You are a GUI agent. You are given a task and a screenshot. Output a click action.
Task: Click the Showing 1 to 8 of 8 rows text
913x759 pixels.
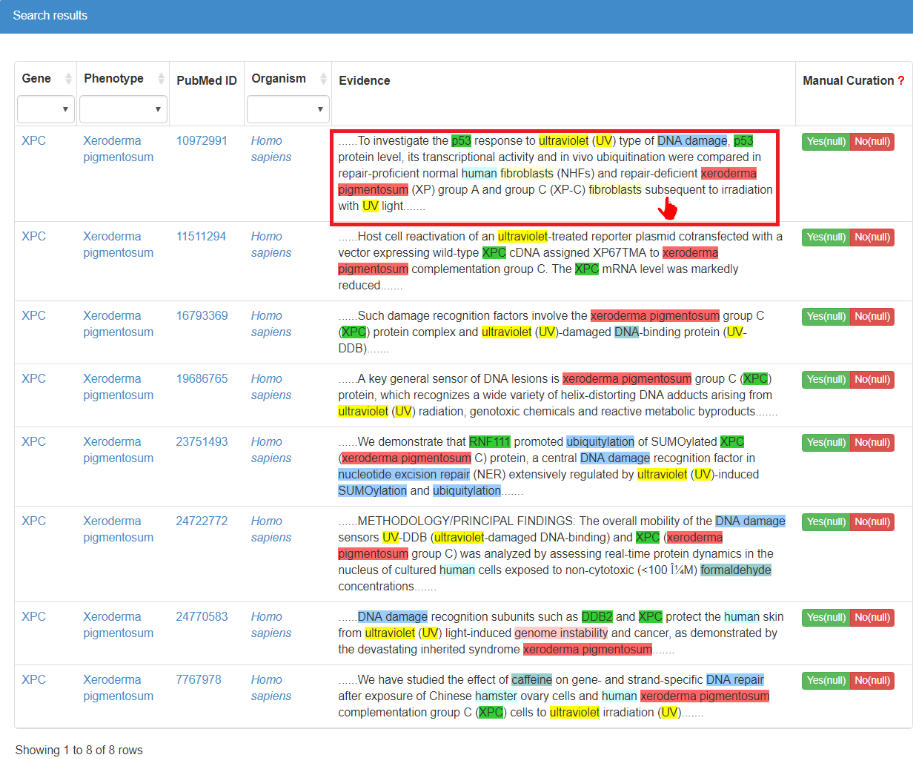(79, 750)
